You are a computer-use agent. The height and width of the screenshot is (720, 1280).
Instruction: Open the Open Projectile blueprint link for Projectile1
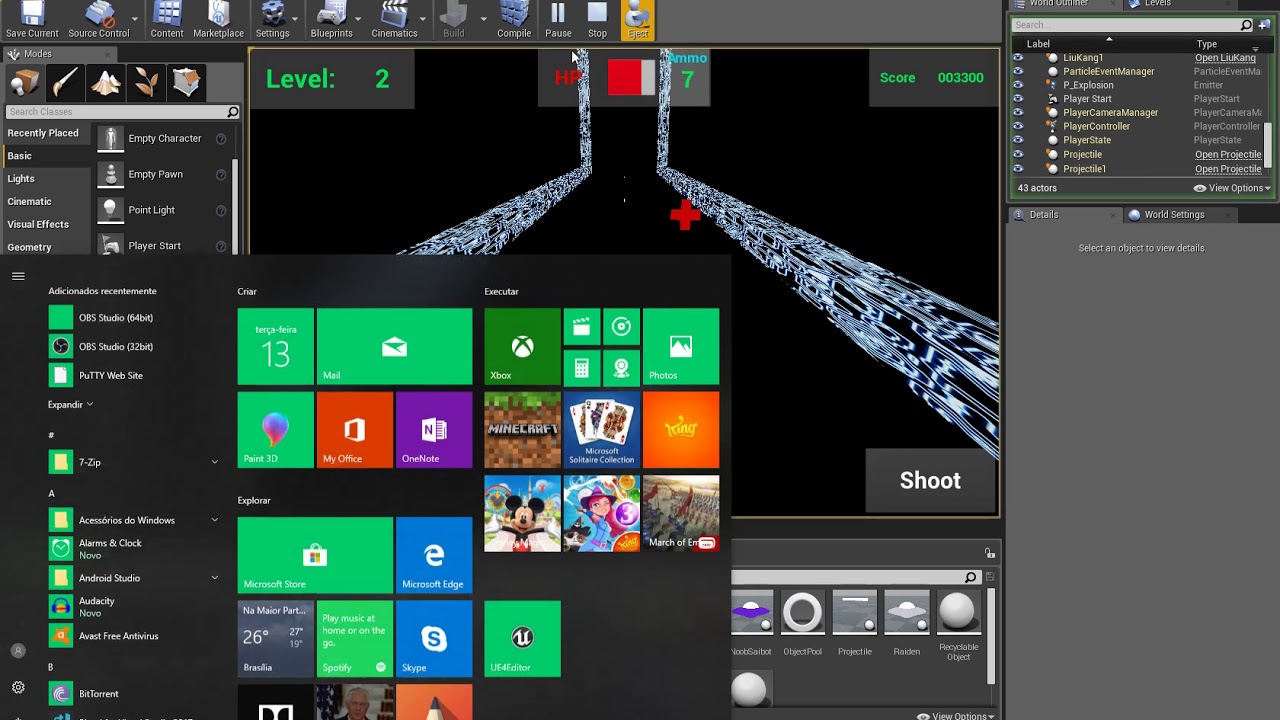[x=1228, y=169]
